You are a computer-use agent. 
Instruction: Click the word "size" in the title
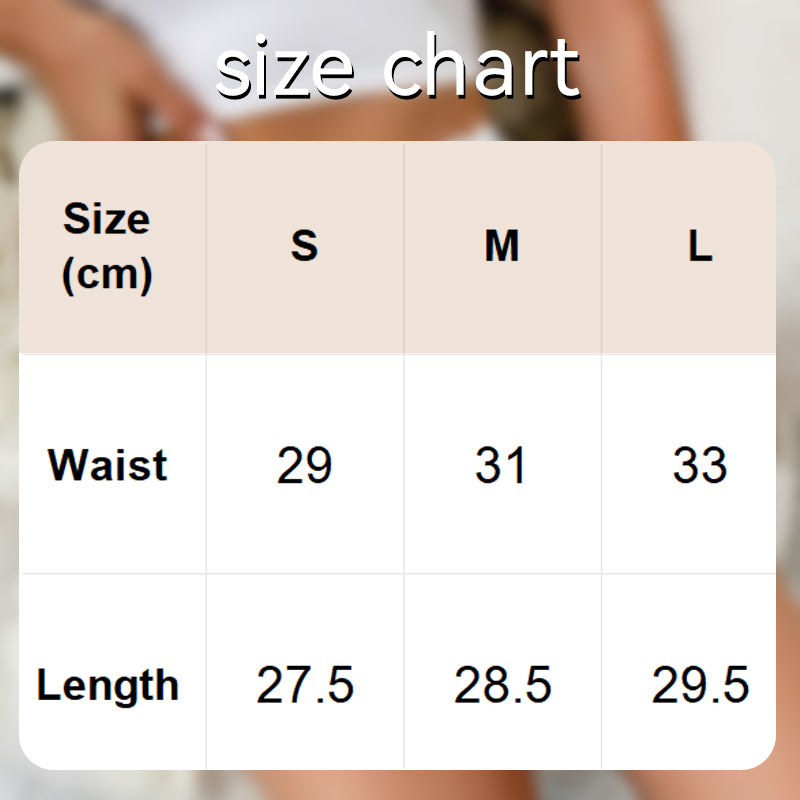click(x=285, y=70)
